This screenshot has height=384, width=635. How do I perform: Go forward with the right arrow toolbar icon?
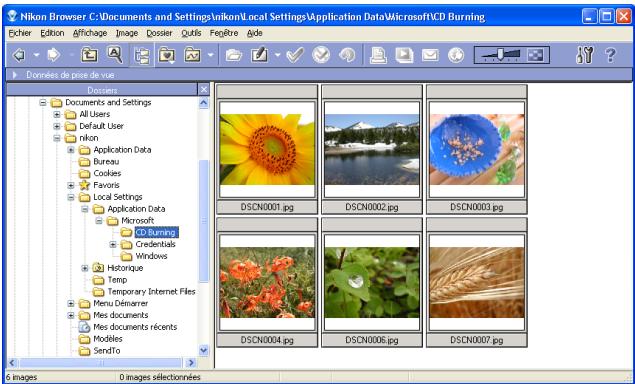pyautogui.click(x=53, y=55)
